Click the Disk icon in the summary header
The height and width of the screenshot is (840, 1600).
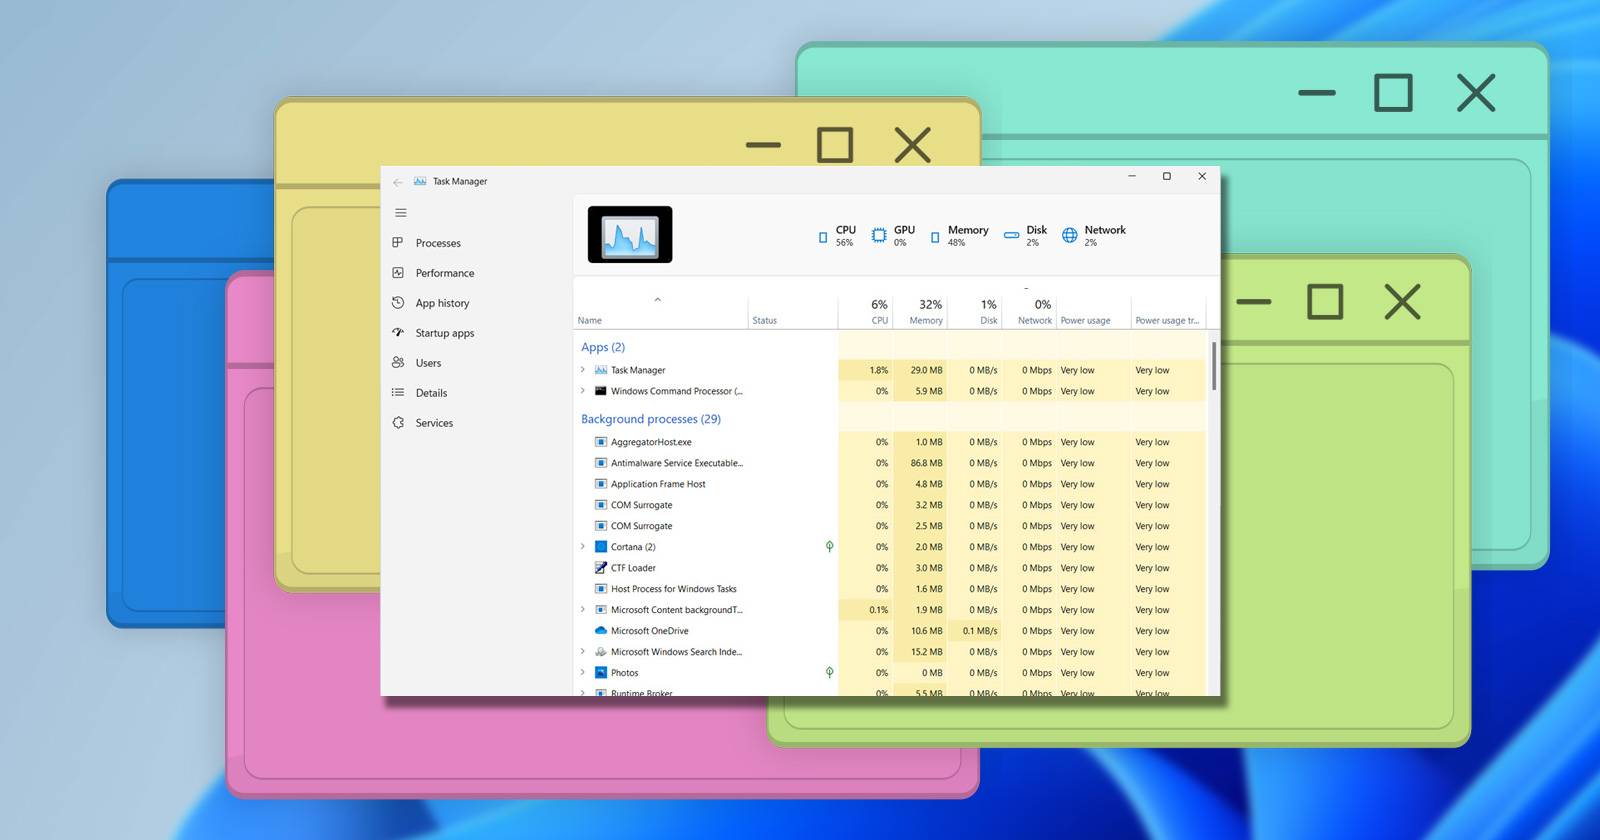(x=1011, y=236)
